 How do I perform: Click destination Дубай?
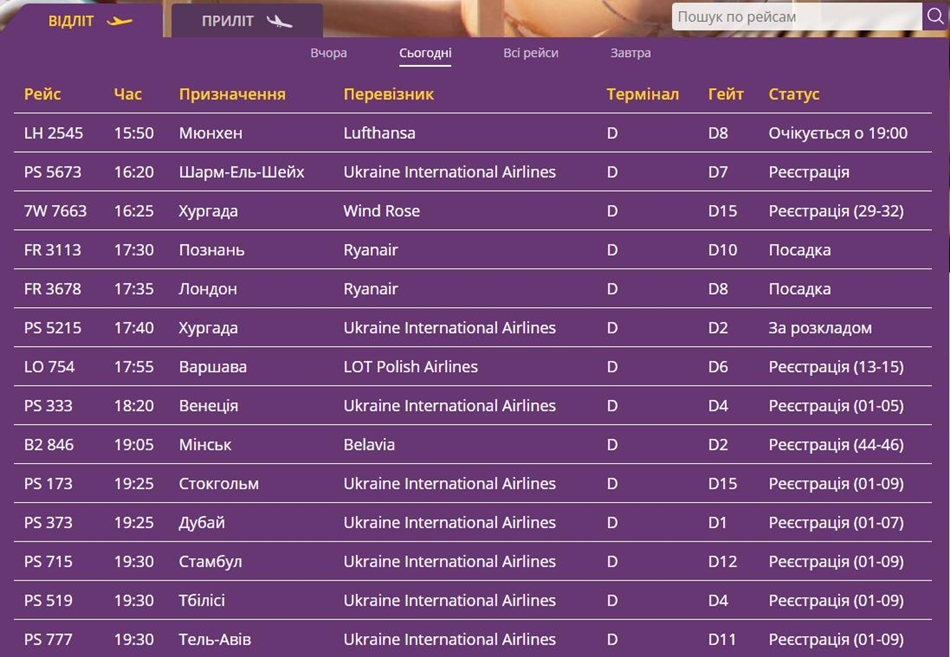(x=202, y=522)
